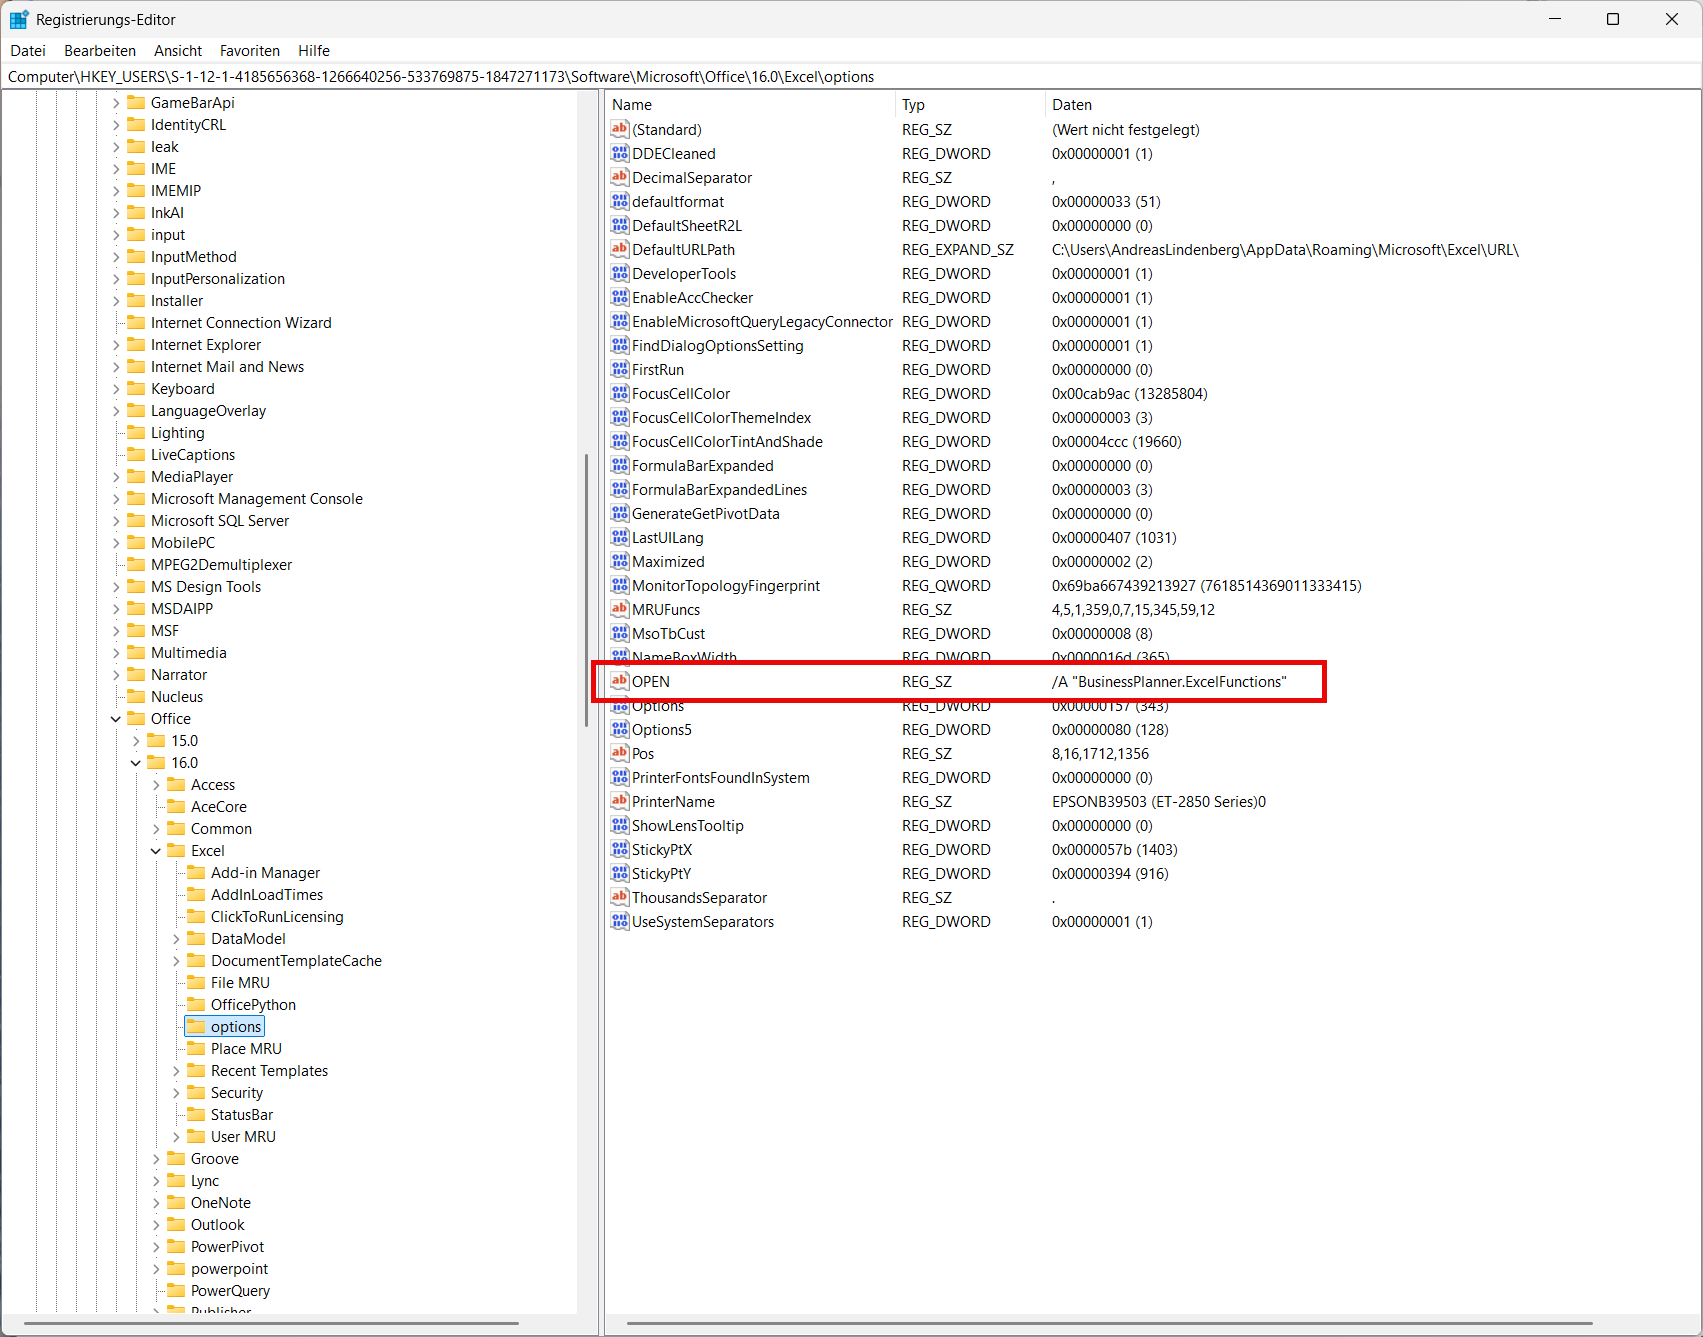Image resolution: width=1703 pixels, height=1337 pixels.
Task: Click the DDECleaned DWORD value icon
Action: point(620,153)
